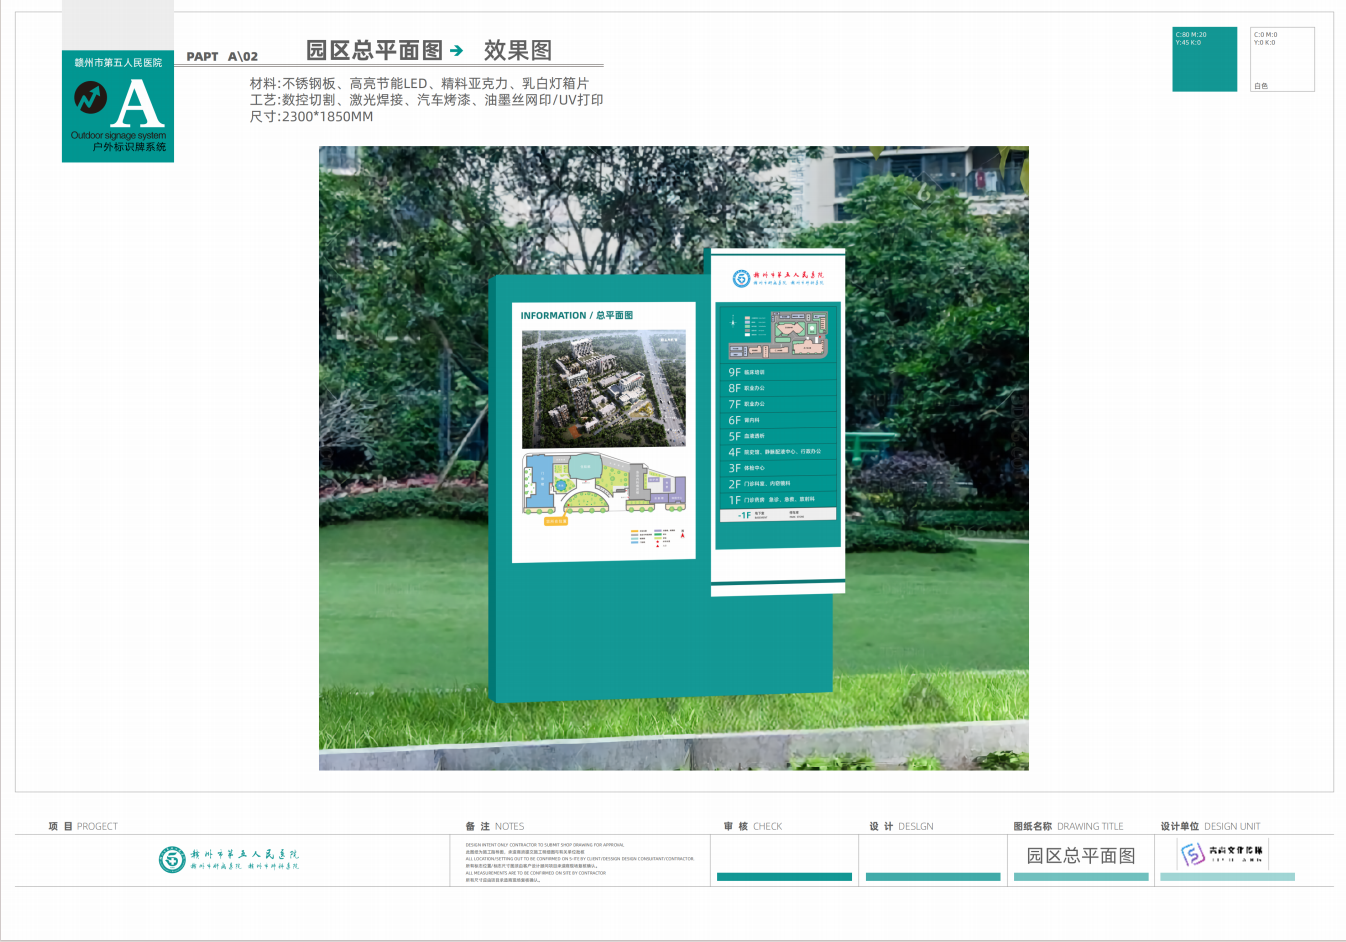Click the 效果图 heading text
1346x942 pixels.
[x=518, y=50]
